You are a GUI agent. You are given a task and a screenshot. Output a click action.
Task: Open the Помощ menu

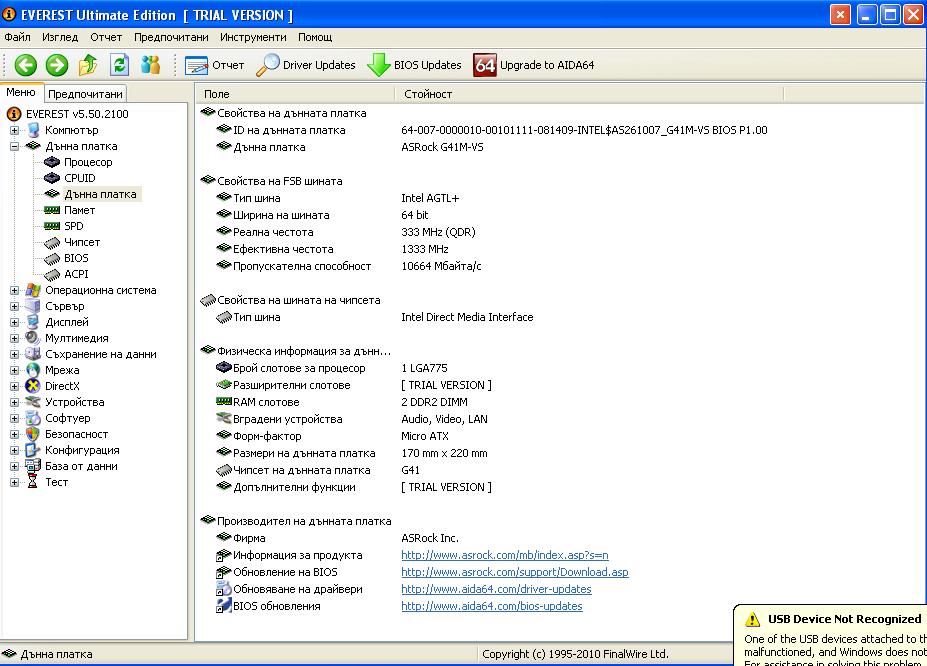[315, 37]
